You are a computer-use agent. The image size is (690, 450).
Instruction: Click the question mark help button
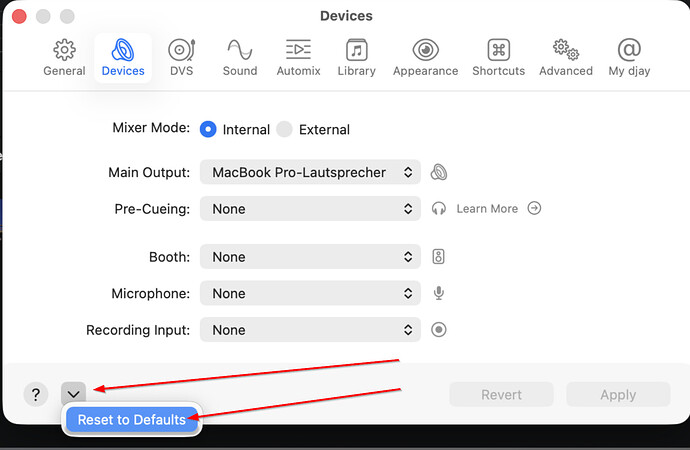tap(35, 394)
